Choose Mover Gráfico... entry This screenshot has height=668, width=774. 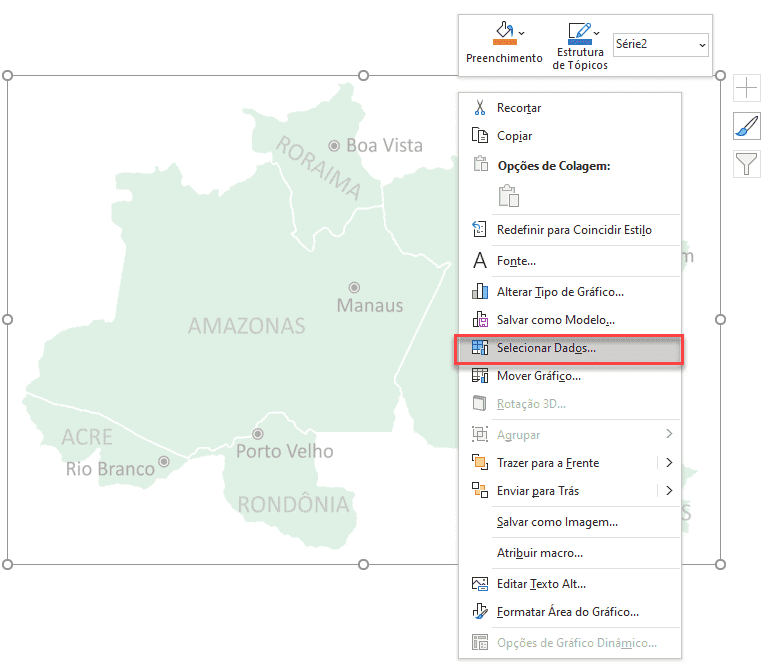[x=570, y=376]
